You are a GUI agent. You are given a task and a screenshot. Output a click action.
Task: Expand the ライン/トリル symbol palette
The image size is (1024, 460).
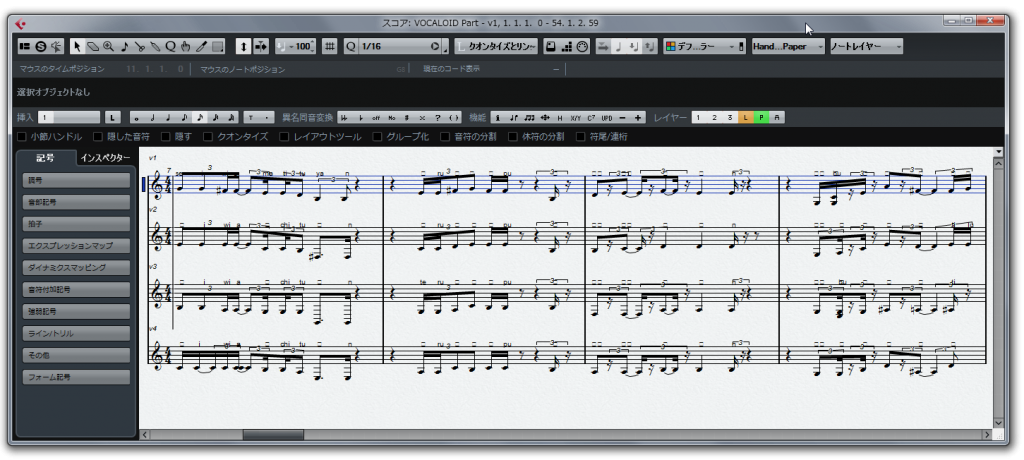pos(76,334)
